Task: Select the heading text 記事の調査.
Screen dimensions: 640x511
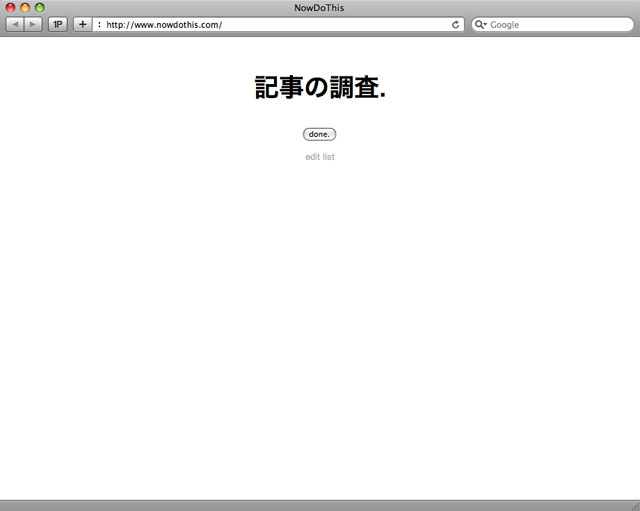Action: (x=320, y=87)
